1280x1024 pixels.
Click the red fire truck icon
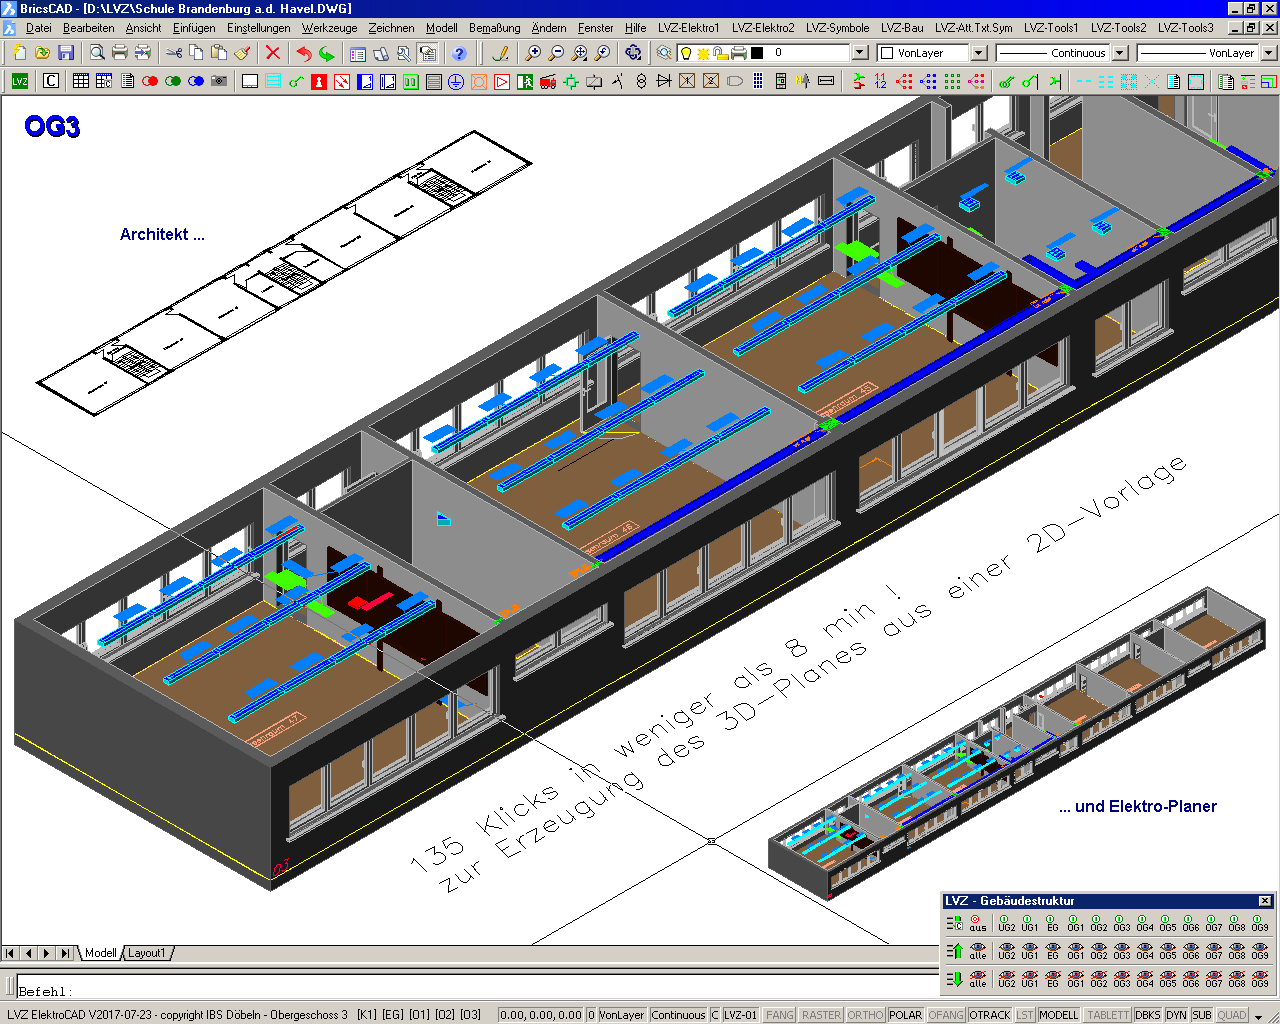pos(548,81)
